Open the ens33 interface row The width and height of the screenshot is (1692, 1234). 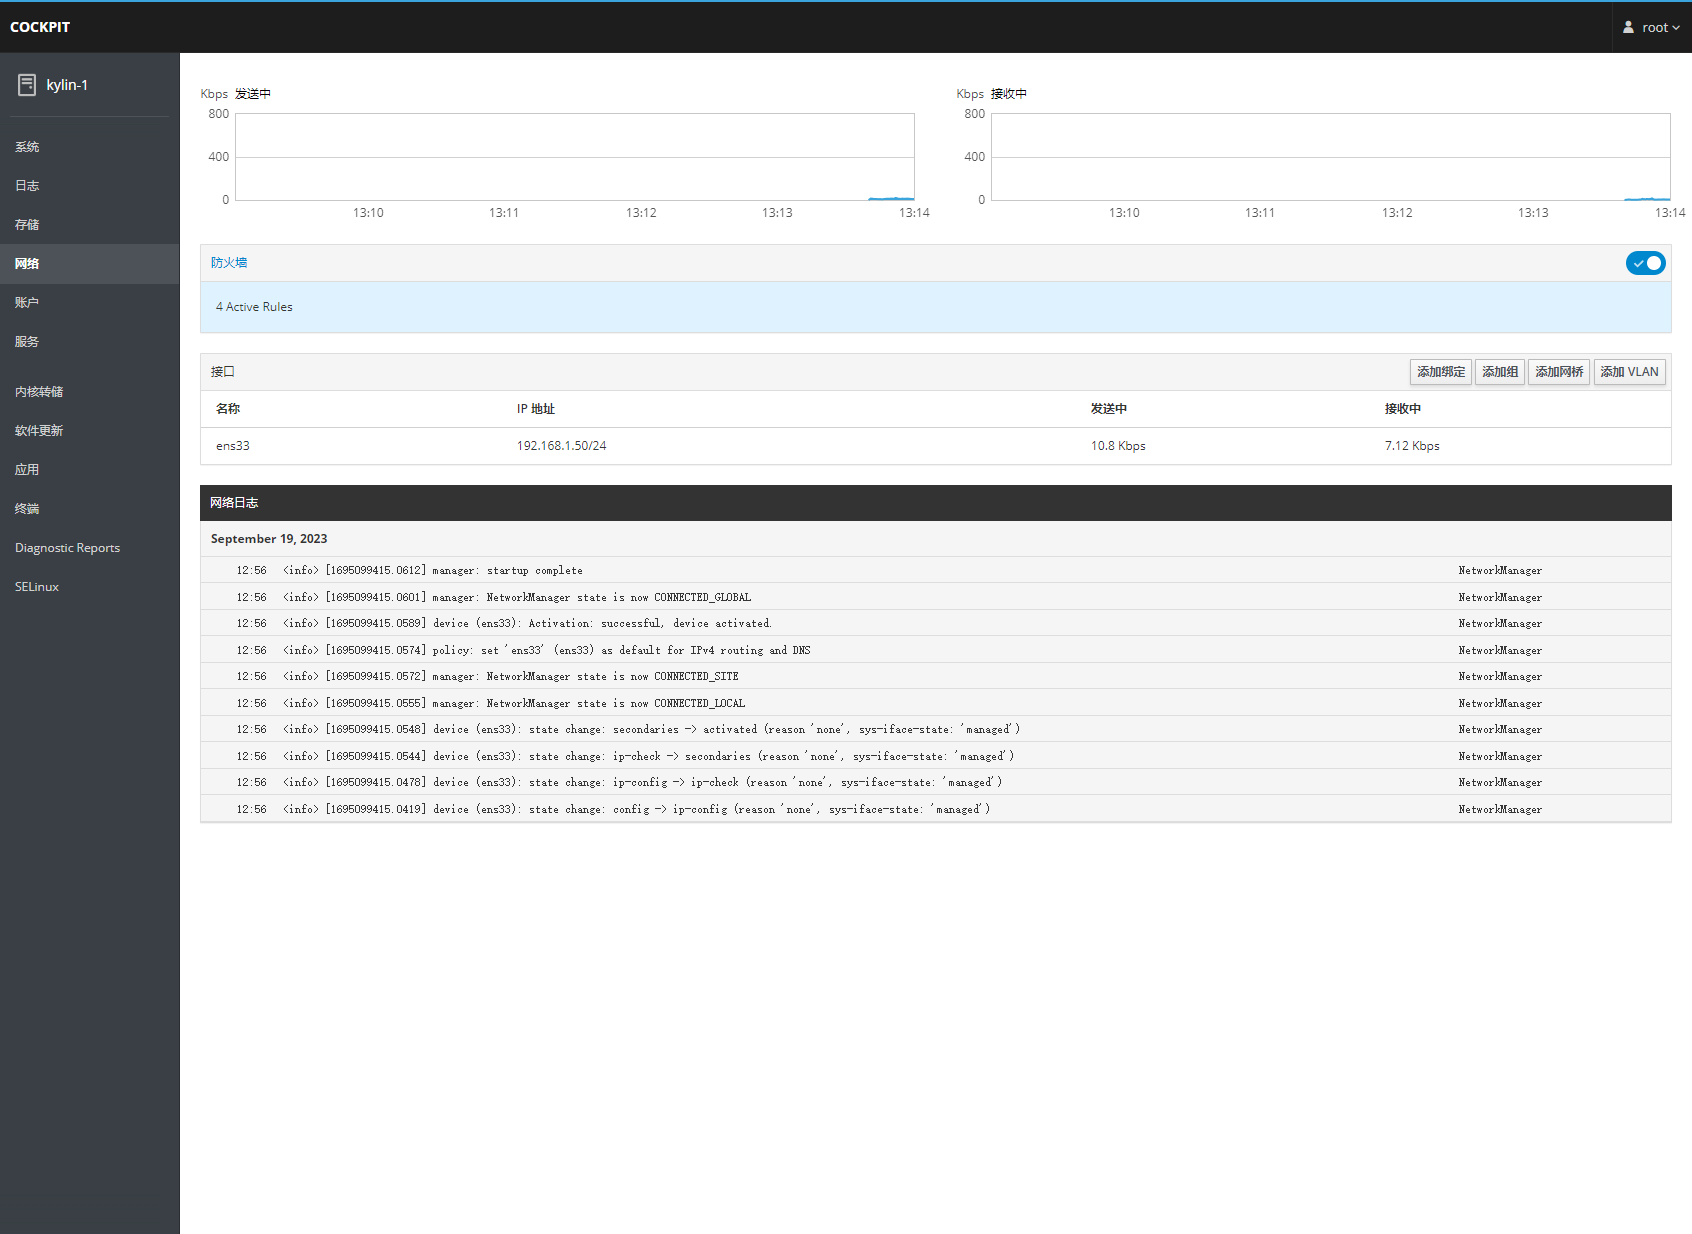[935, 446]
